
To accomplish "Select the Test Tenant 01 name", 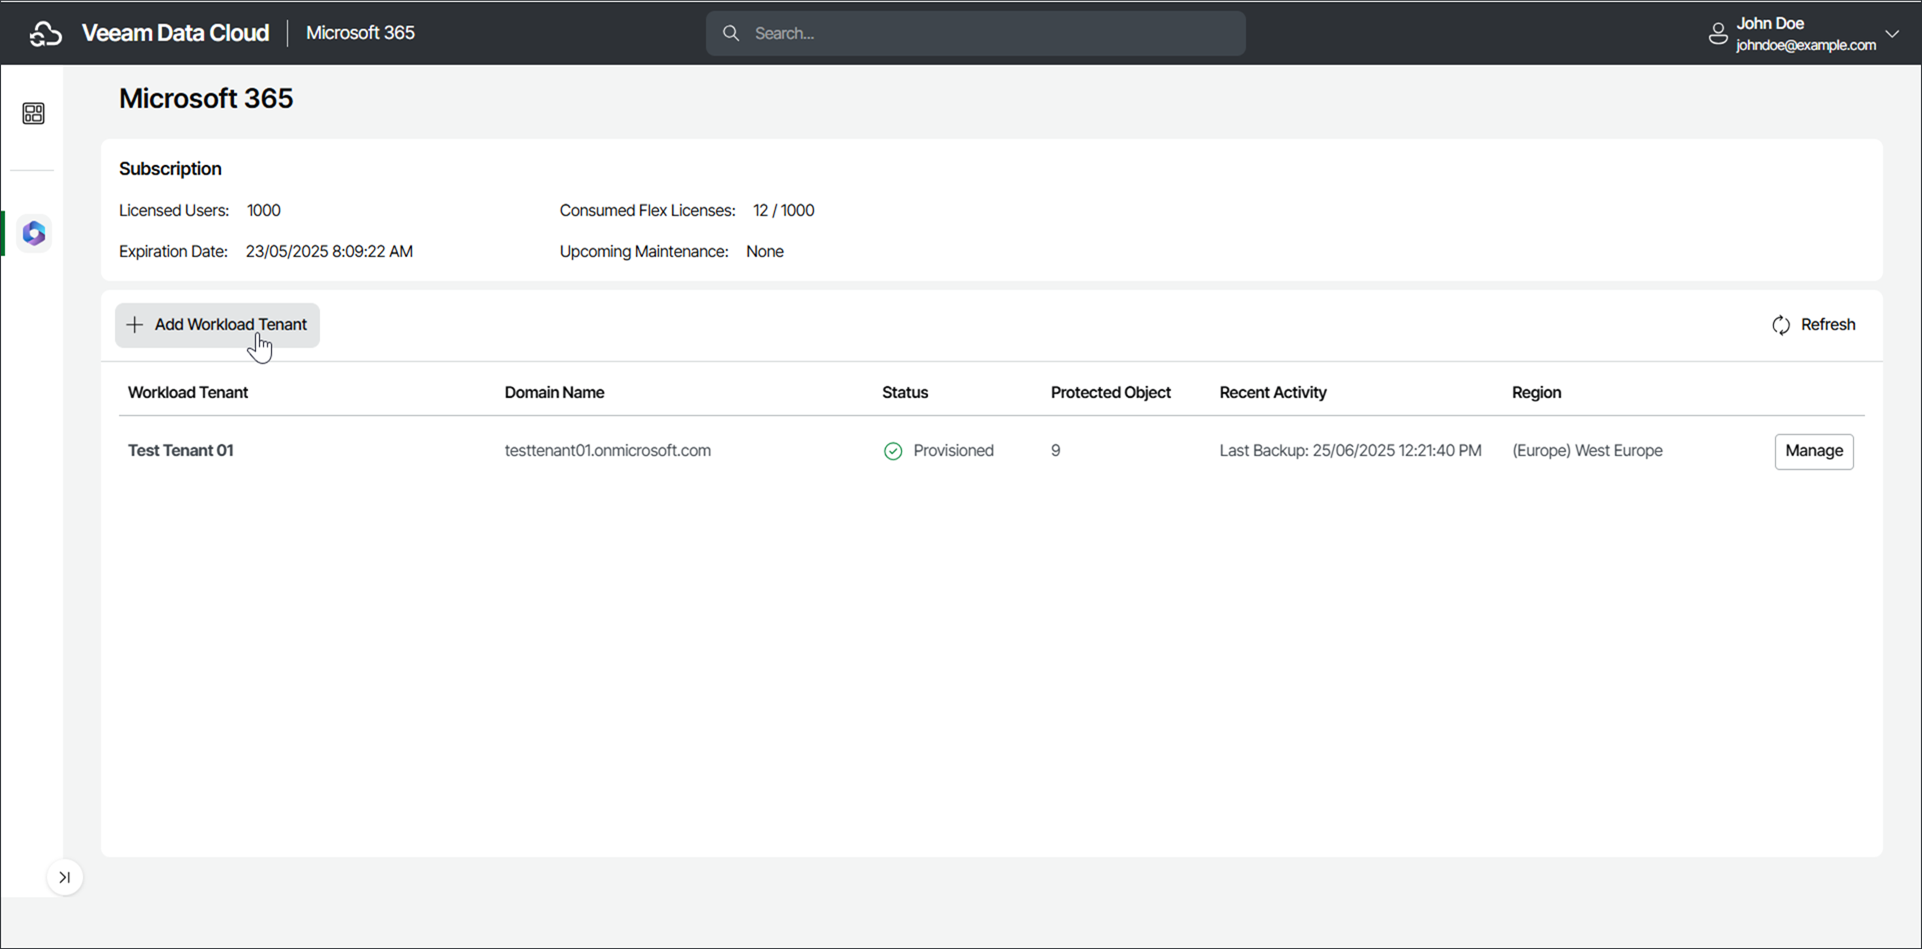I will click(181, 451).
